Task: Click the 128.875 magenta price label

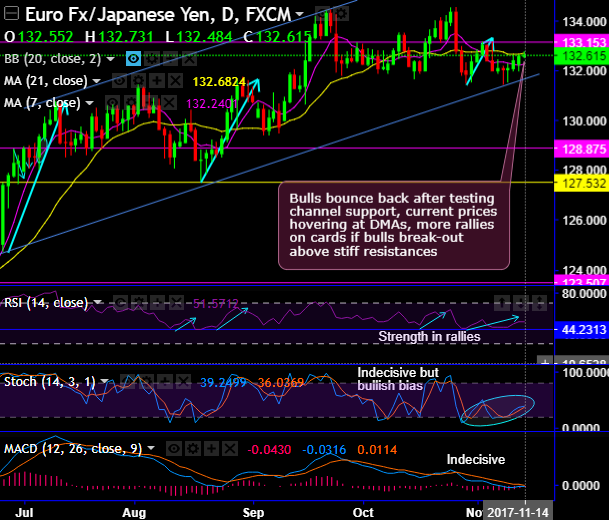Action: tap(581, 148)
